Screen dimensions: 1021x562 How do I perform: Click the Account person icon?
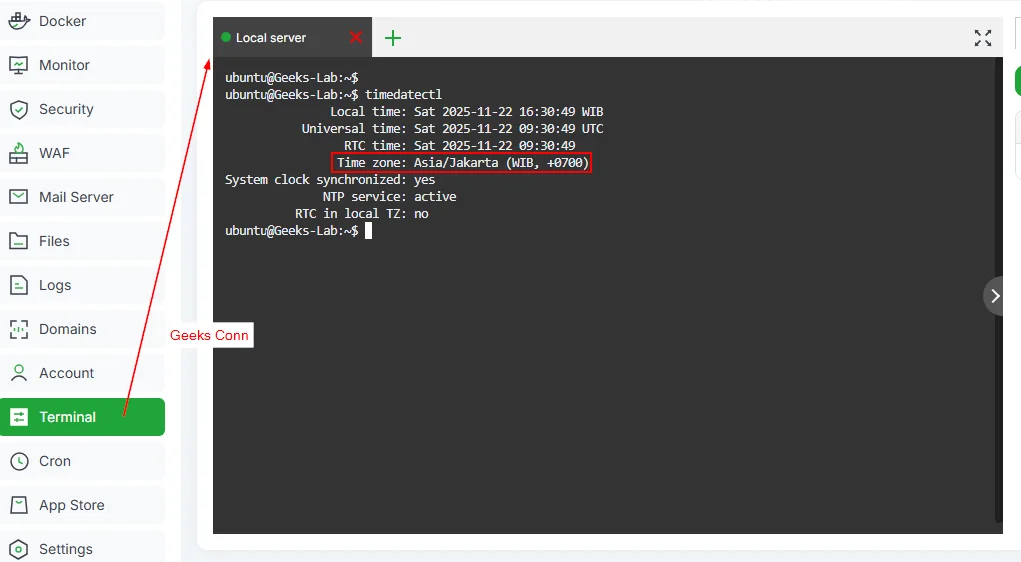tap(19, 372)
